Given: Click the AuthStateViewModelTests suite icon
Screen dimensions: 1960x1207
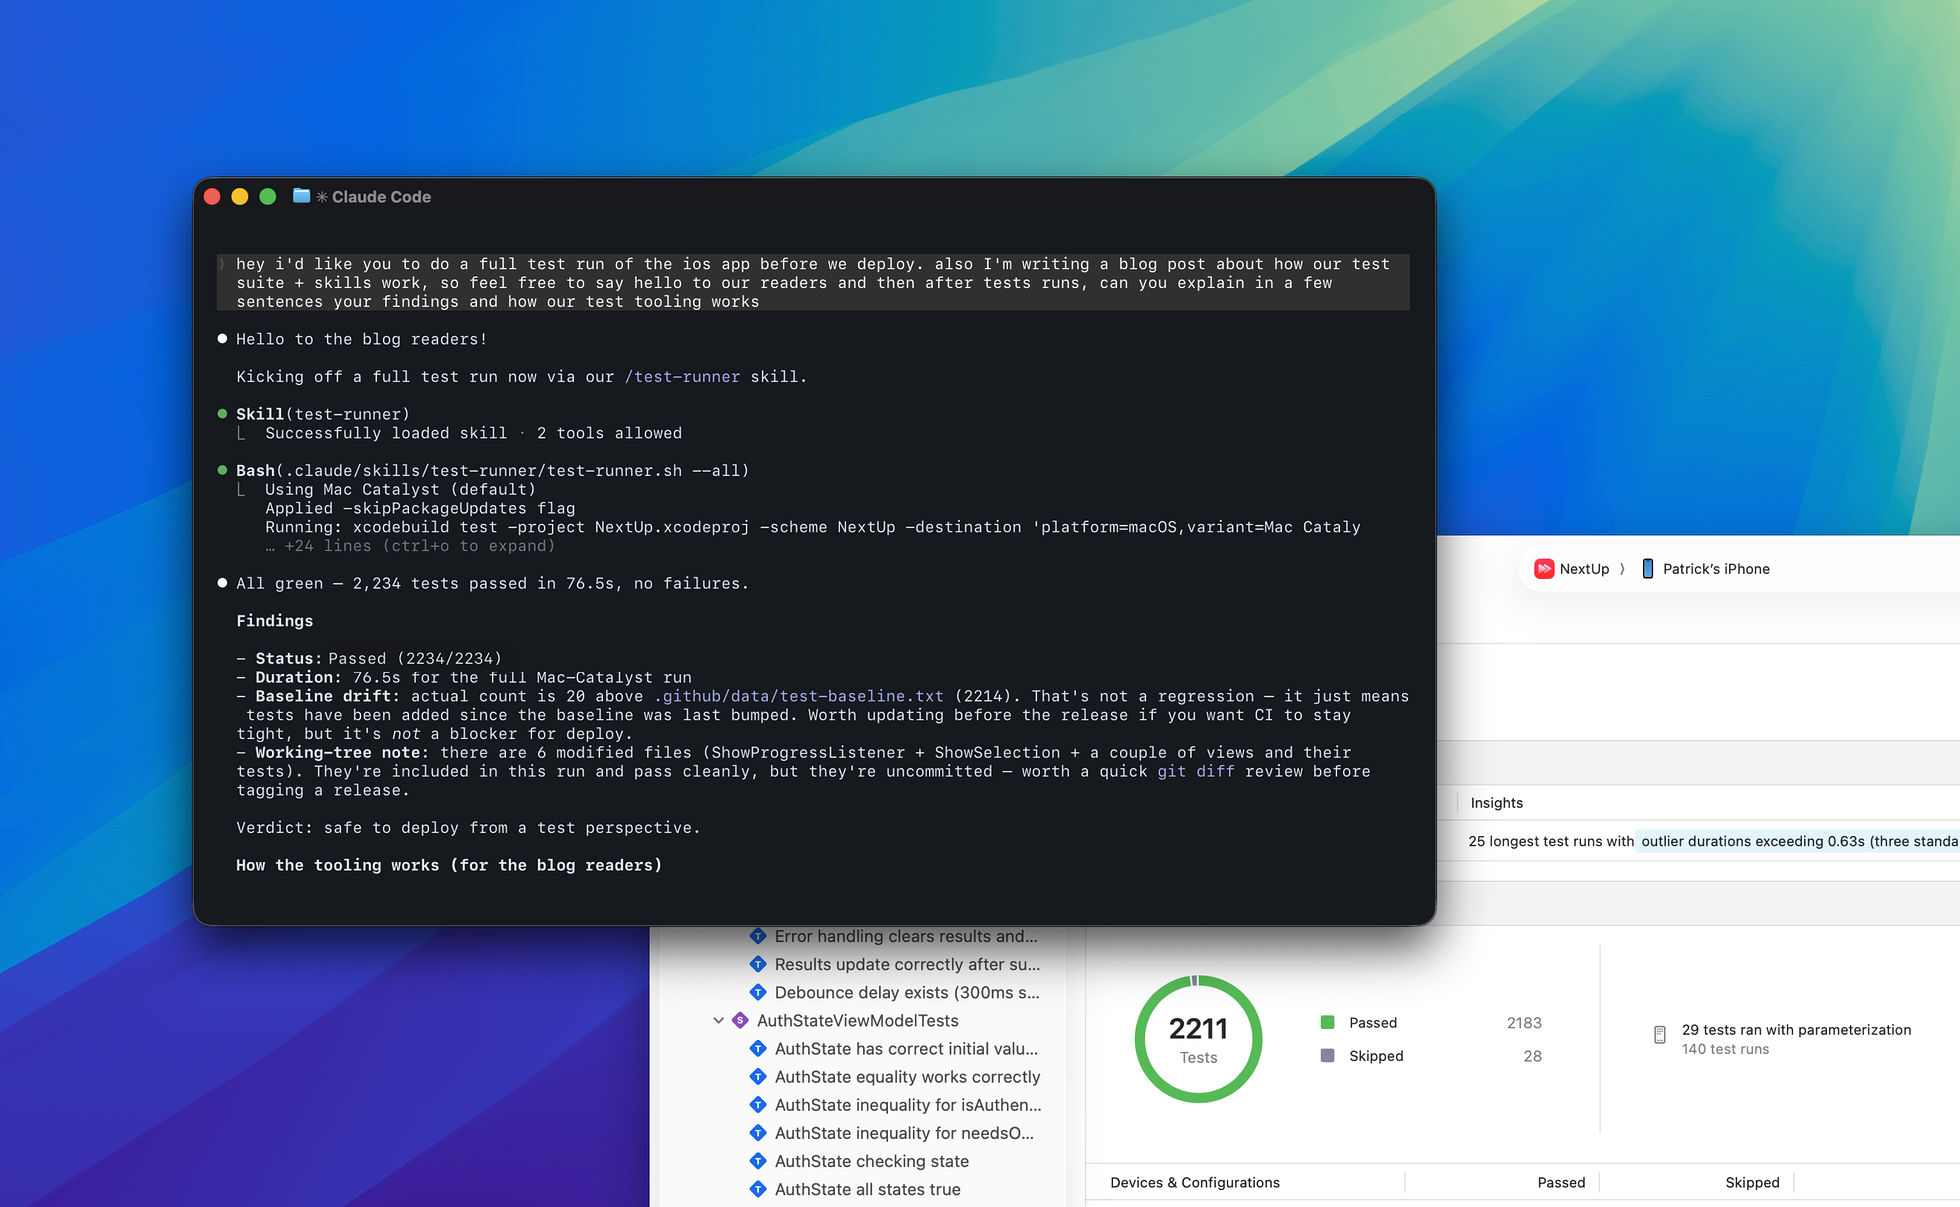Looking at the screenshot, I should coord(740,1020).
